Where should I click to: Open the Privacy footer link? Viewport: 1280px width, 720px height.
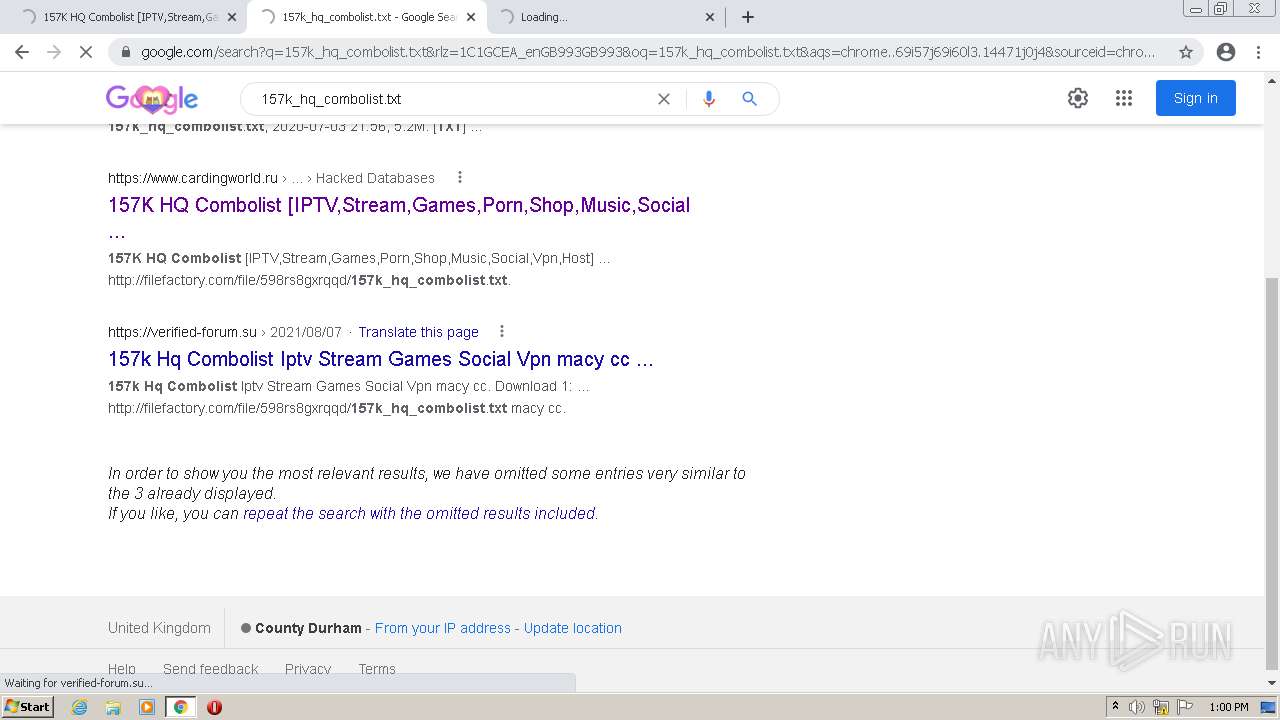[x=308, y=669]
